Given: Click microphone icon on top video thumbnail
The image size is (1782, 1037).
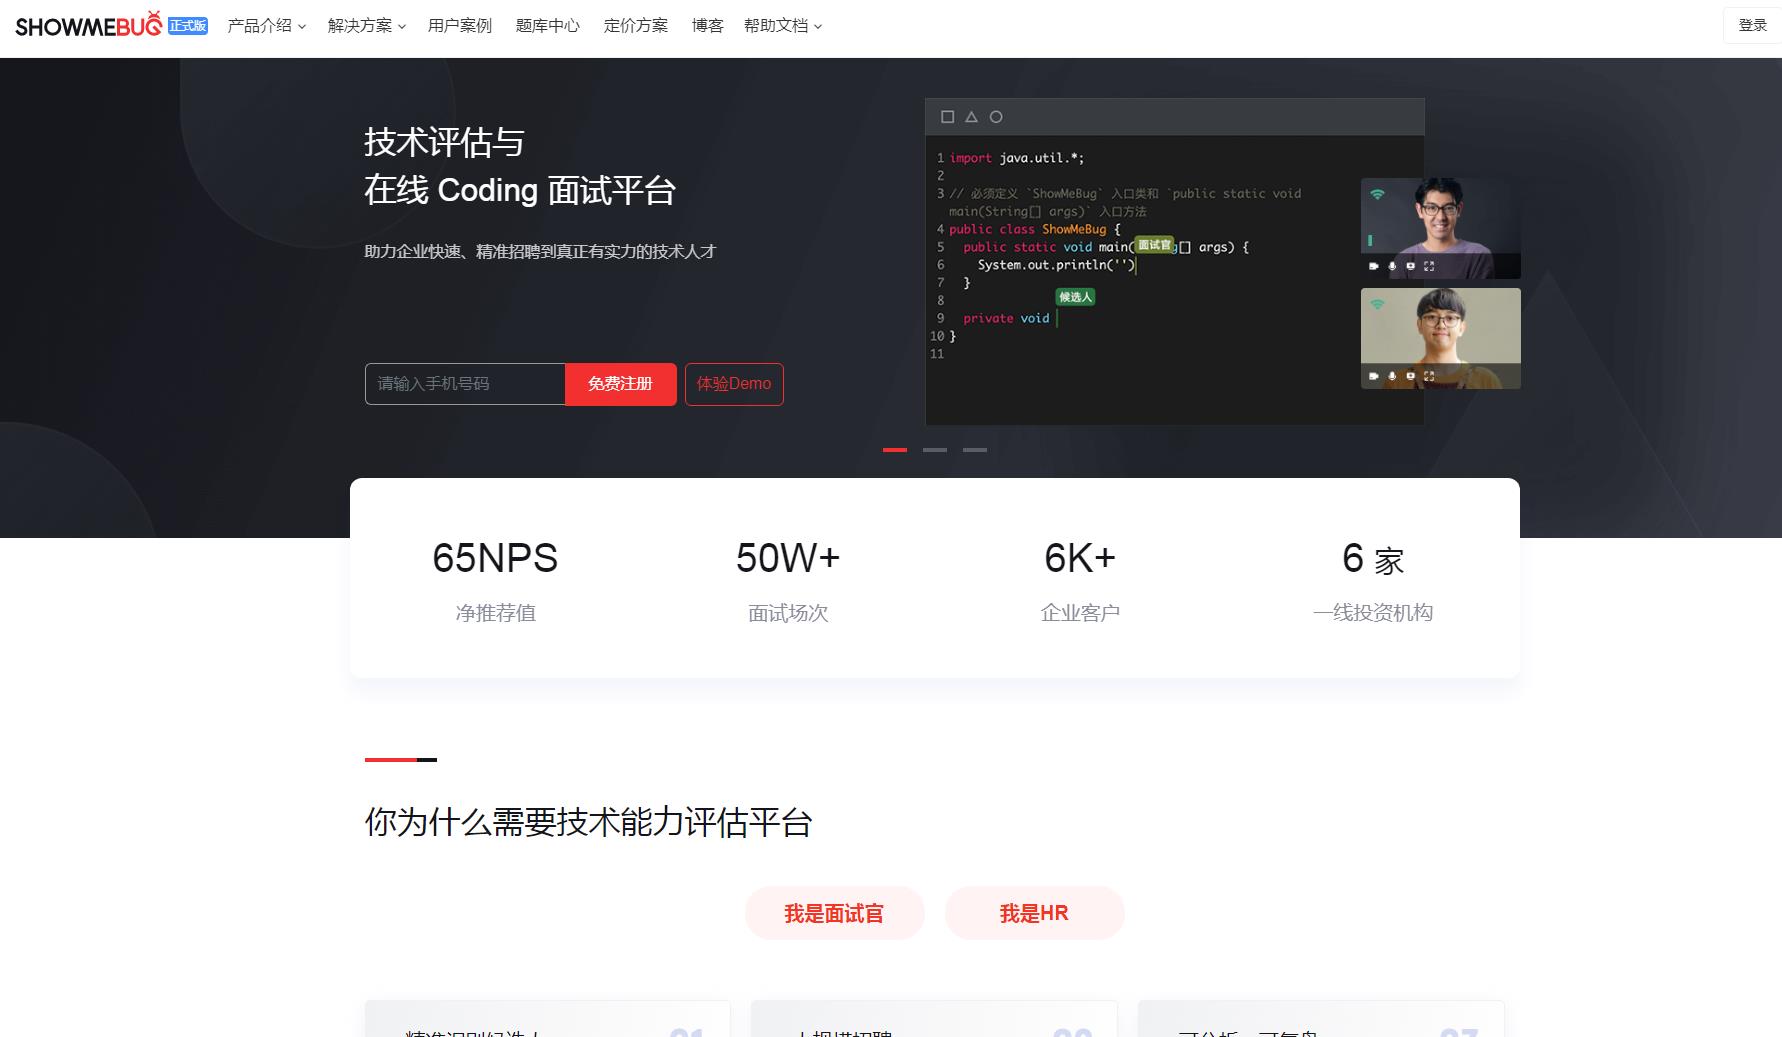Looking at the screenshot, I should click(1392, 266).
